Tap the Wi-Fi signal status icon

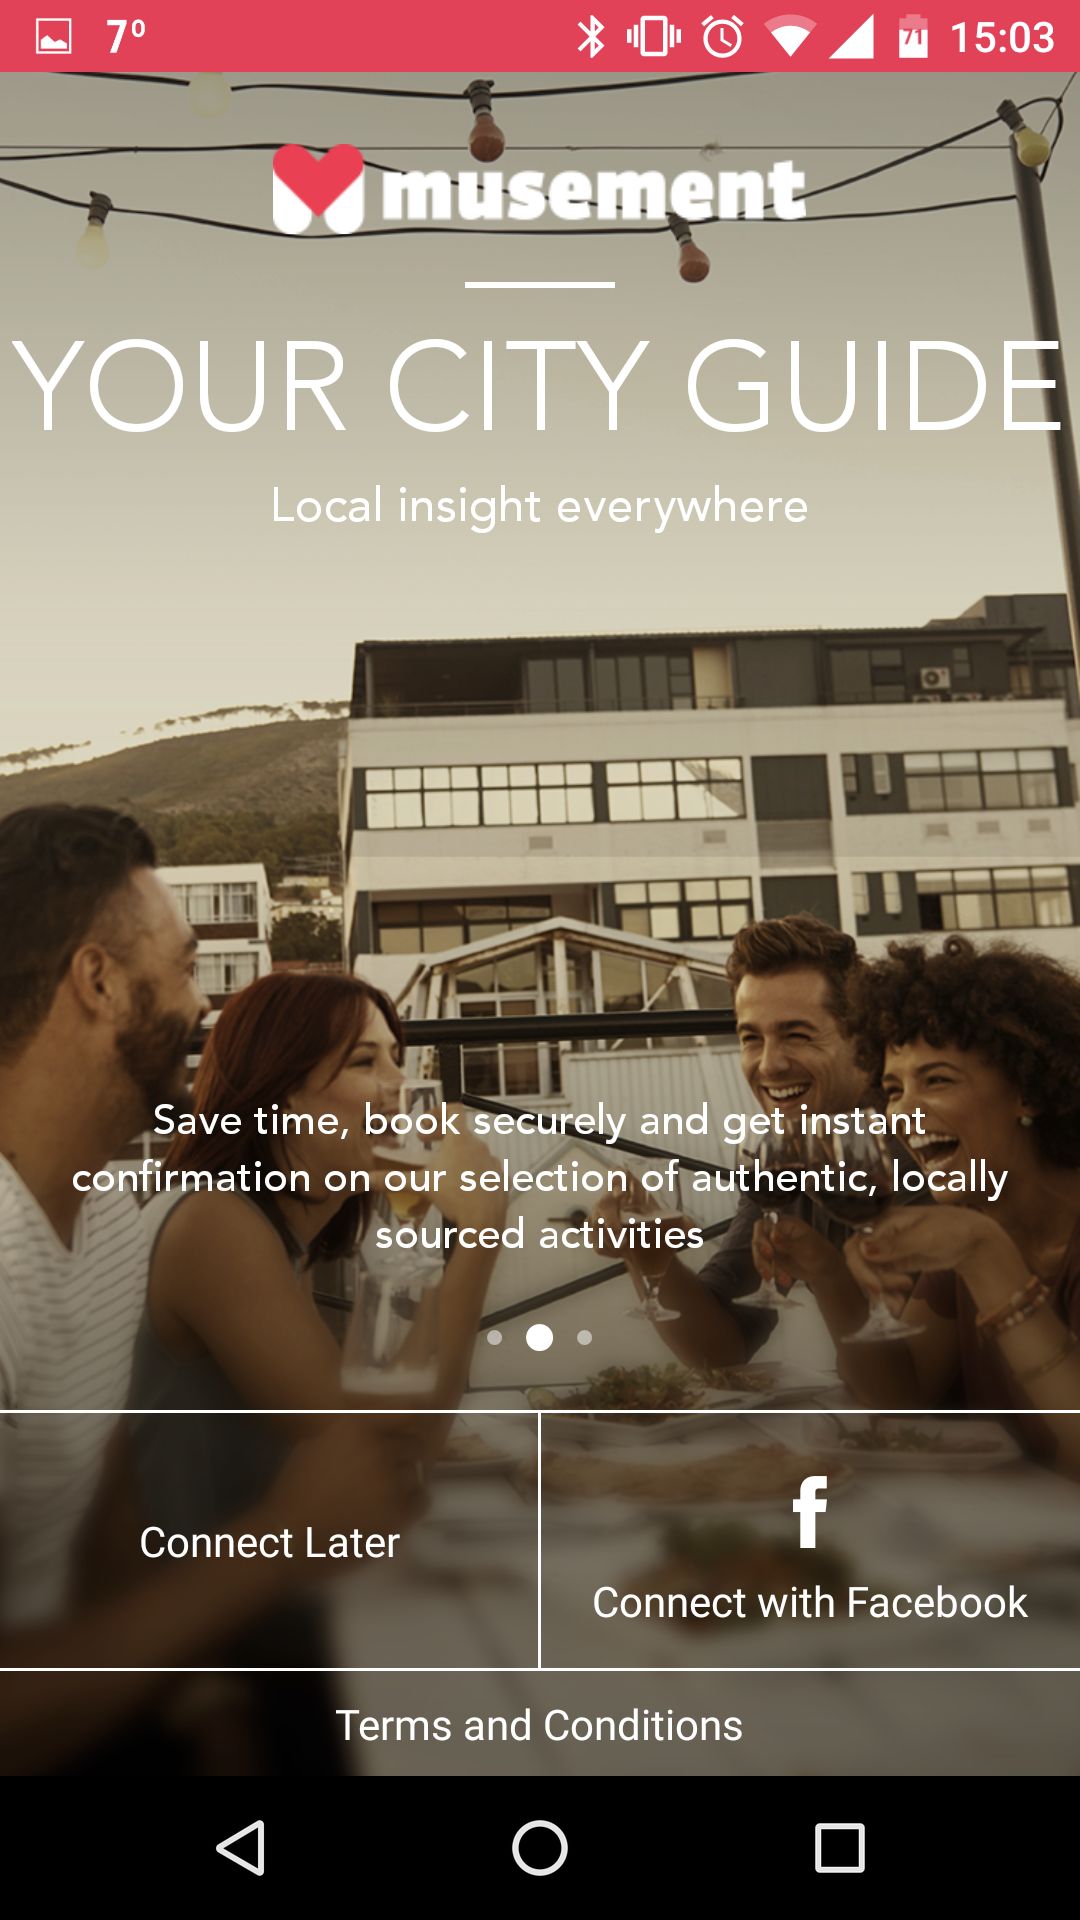790,38
